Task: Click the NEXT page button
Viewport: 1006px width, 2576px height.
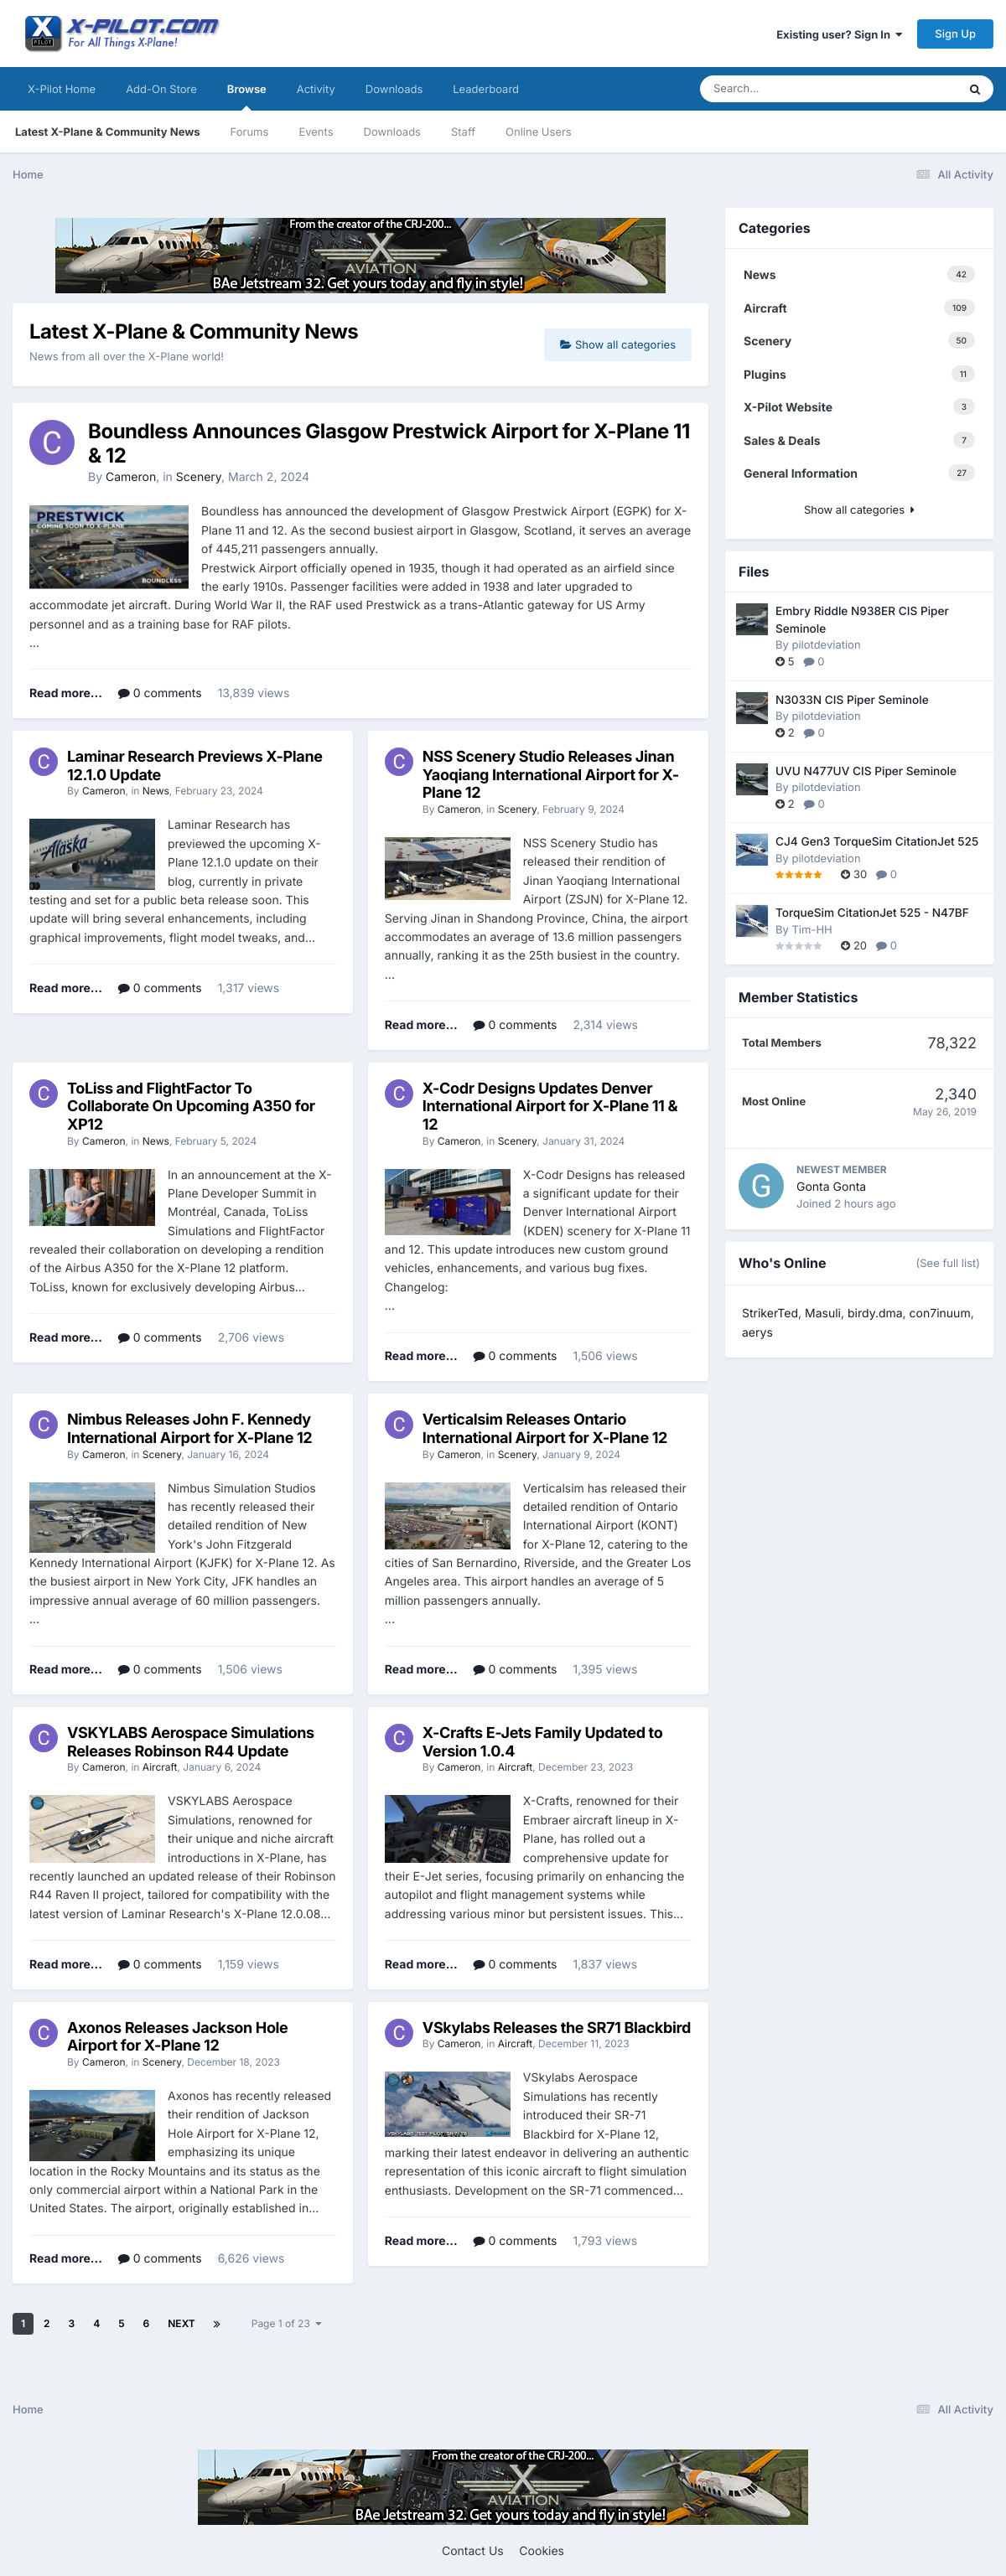Action: tap(181, 2323)
